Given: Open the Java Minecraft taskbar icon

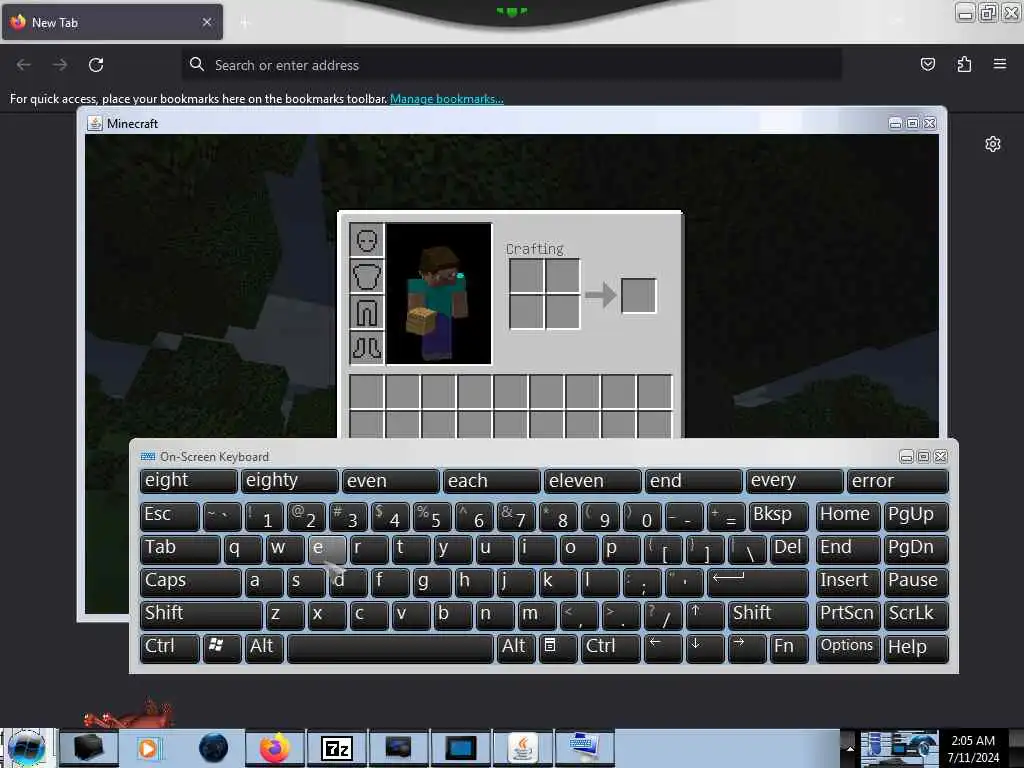Looking at the screenshot, I should coord(523,748).
